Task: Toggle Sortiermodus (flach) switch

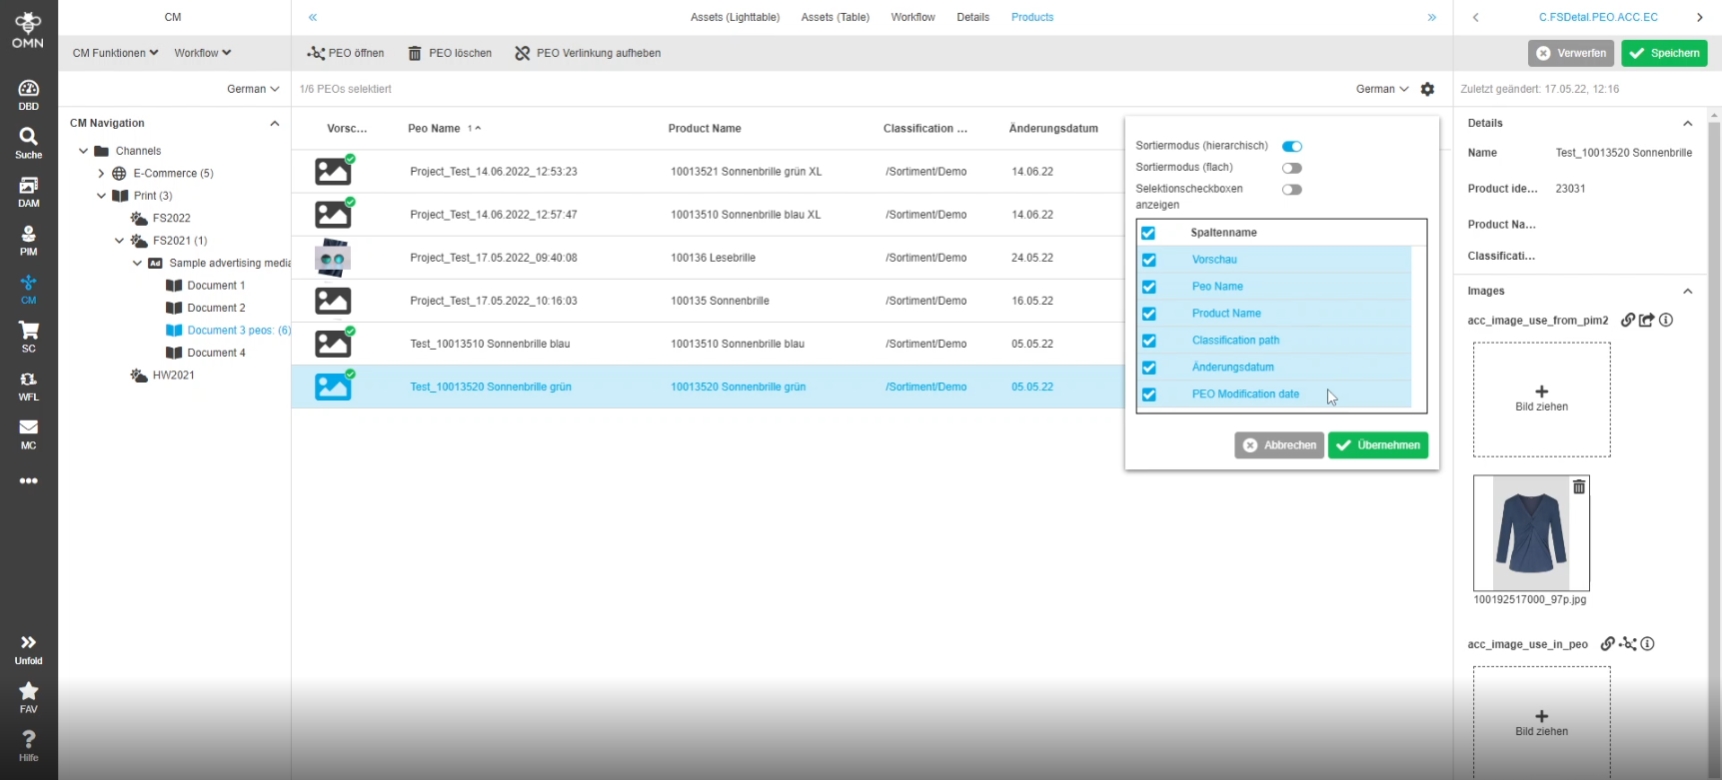Action: (x=1292, y=168)
